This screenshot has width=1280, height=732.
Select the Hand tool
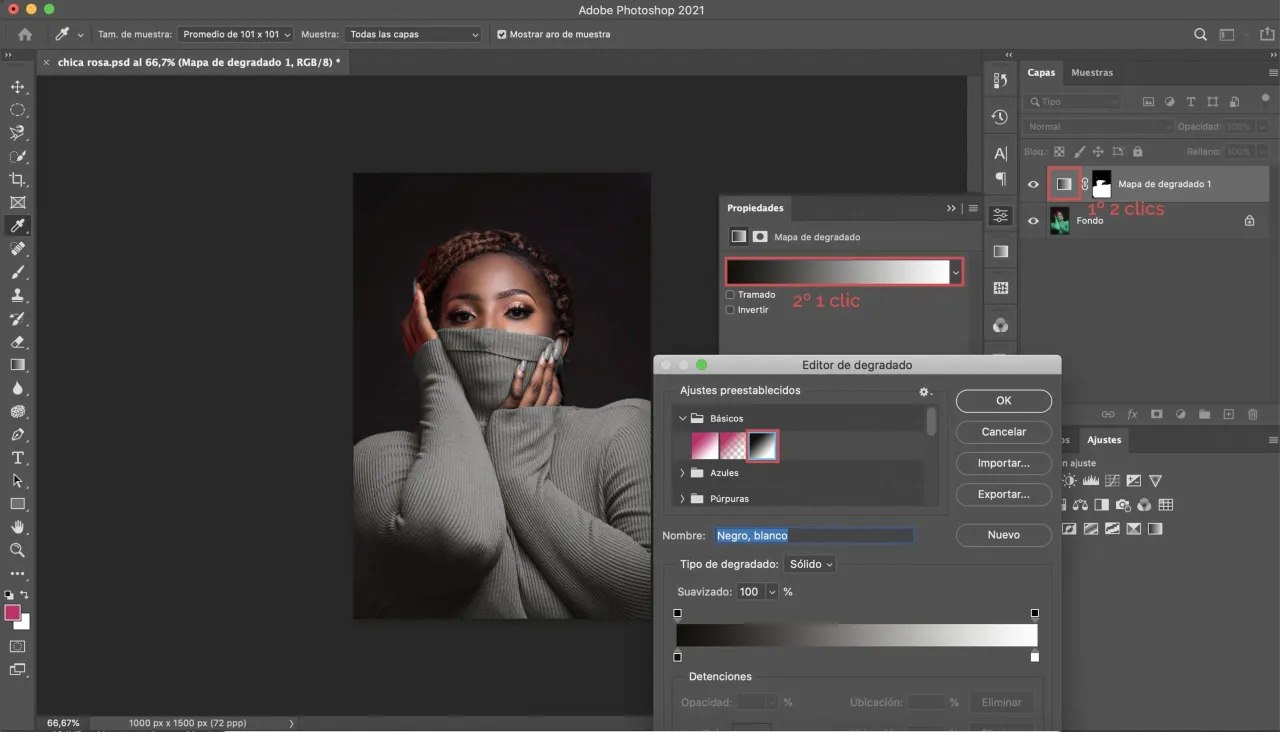(x=17, y=527)
